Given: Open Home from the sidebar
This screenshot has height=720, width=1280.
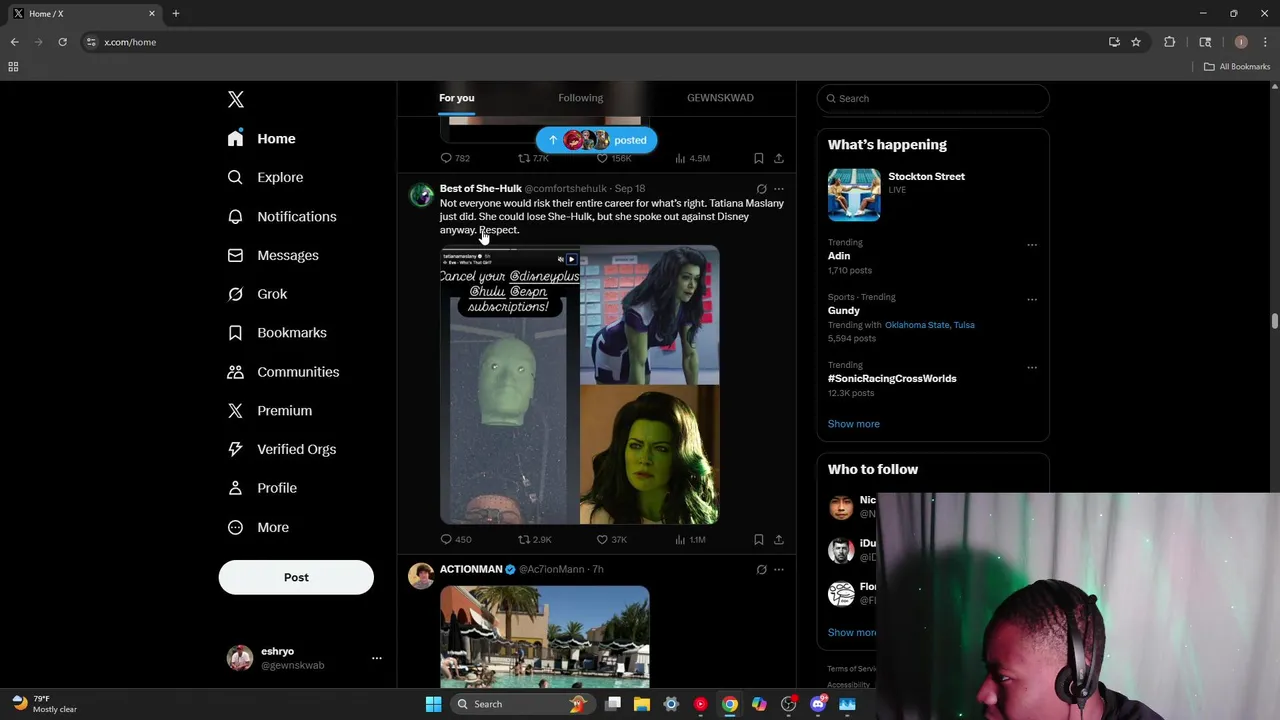Looking at the screenshot, I should [262, 139].
